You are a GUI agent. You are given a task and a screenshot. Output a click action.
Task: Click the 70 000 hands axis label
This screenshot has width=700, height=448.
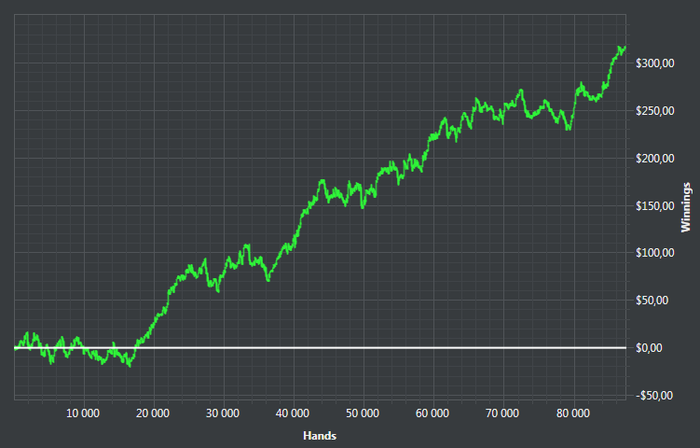[502, 413]
